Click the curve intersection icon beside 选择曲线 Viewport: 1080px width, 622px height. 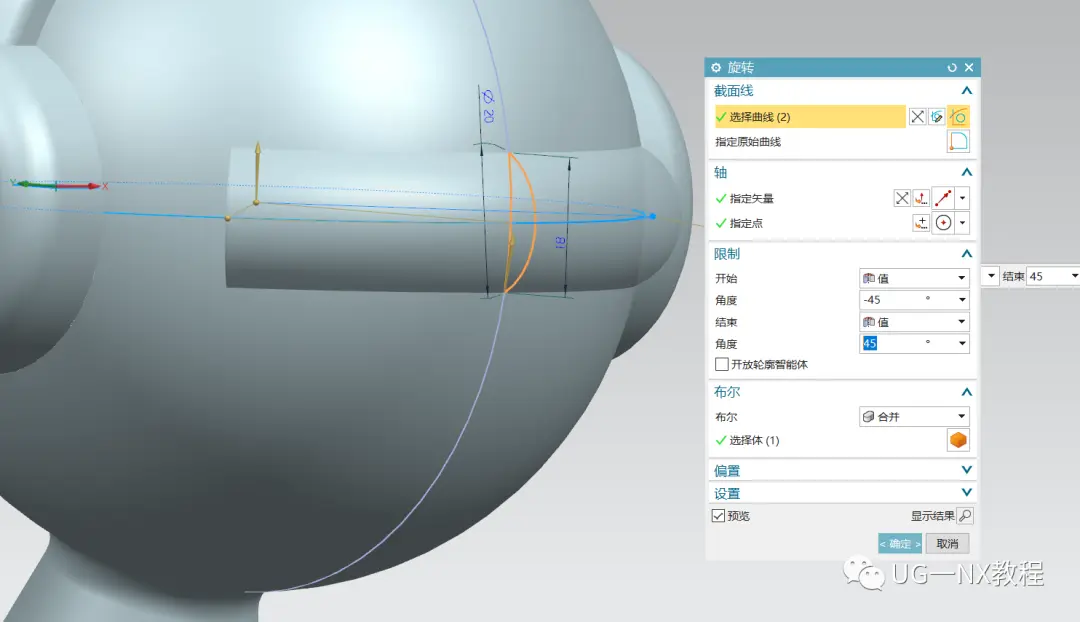tap(917, 117)
